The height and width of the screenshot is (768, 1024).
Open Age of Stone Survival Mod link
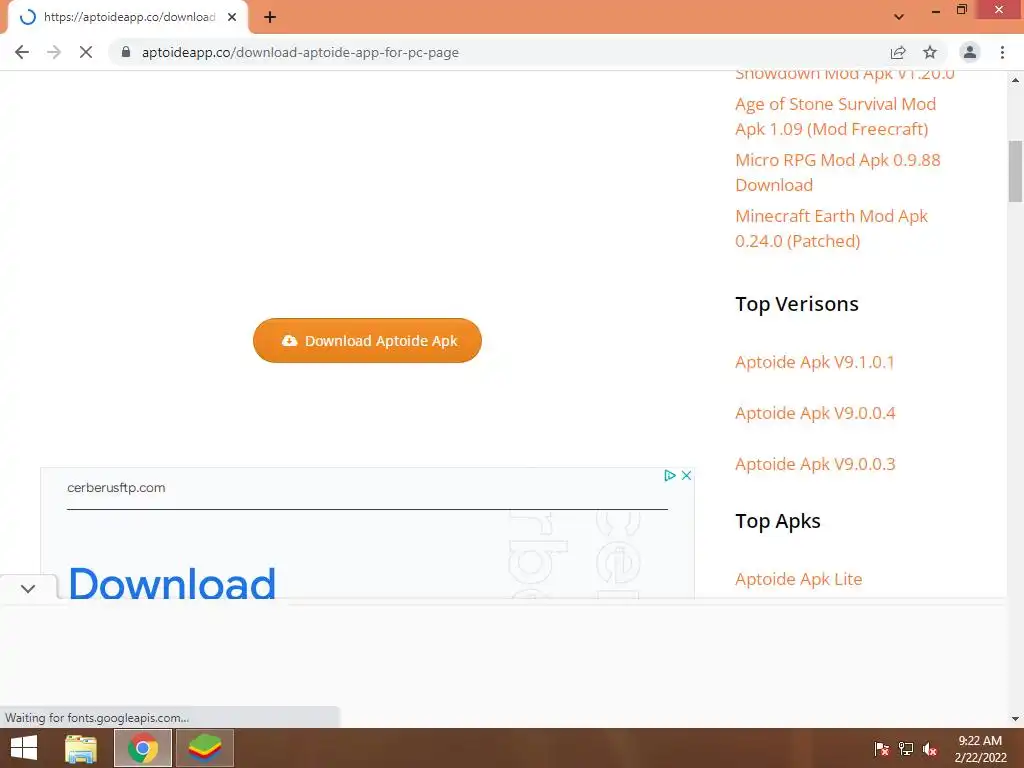(x=835, y=116)
